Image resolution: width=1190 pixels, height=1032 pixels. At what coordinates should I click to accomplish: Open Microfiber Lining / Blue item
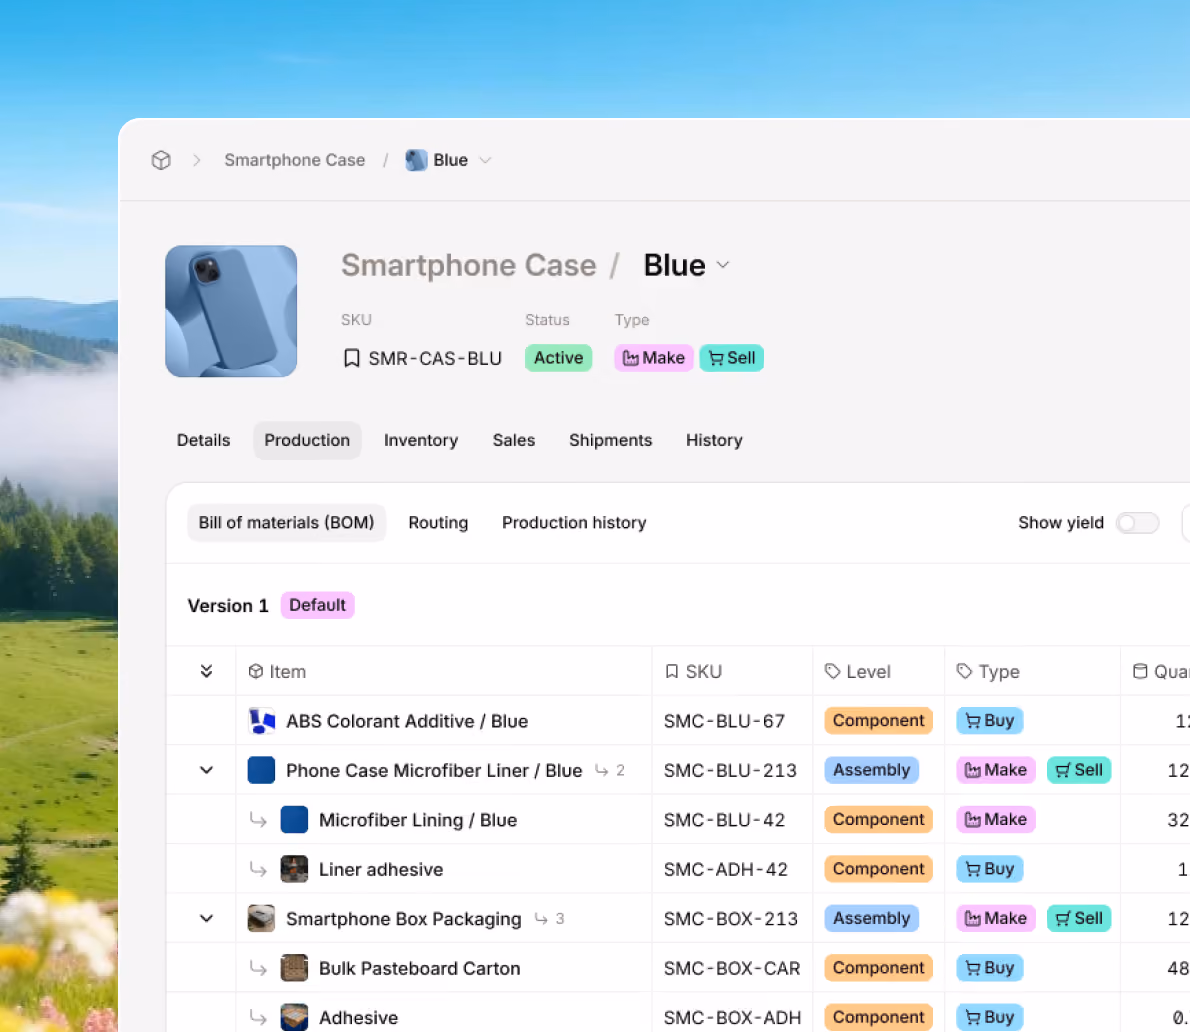(x=418, y=820)
